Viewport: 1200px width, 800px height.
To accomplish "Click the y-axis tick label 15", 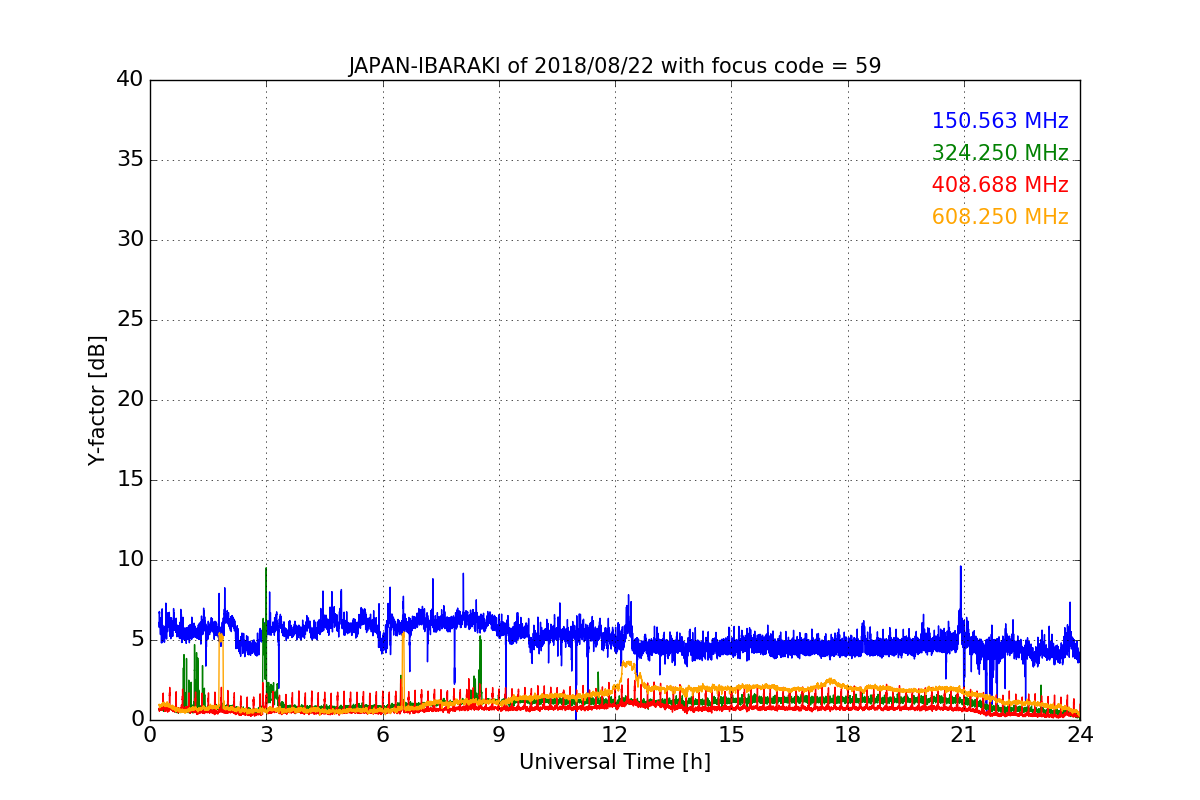I will [x=130, y=479].
